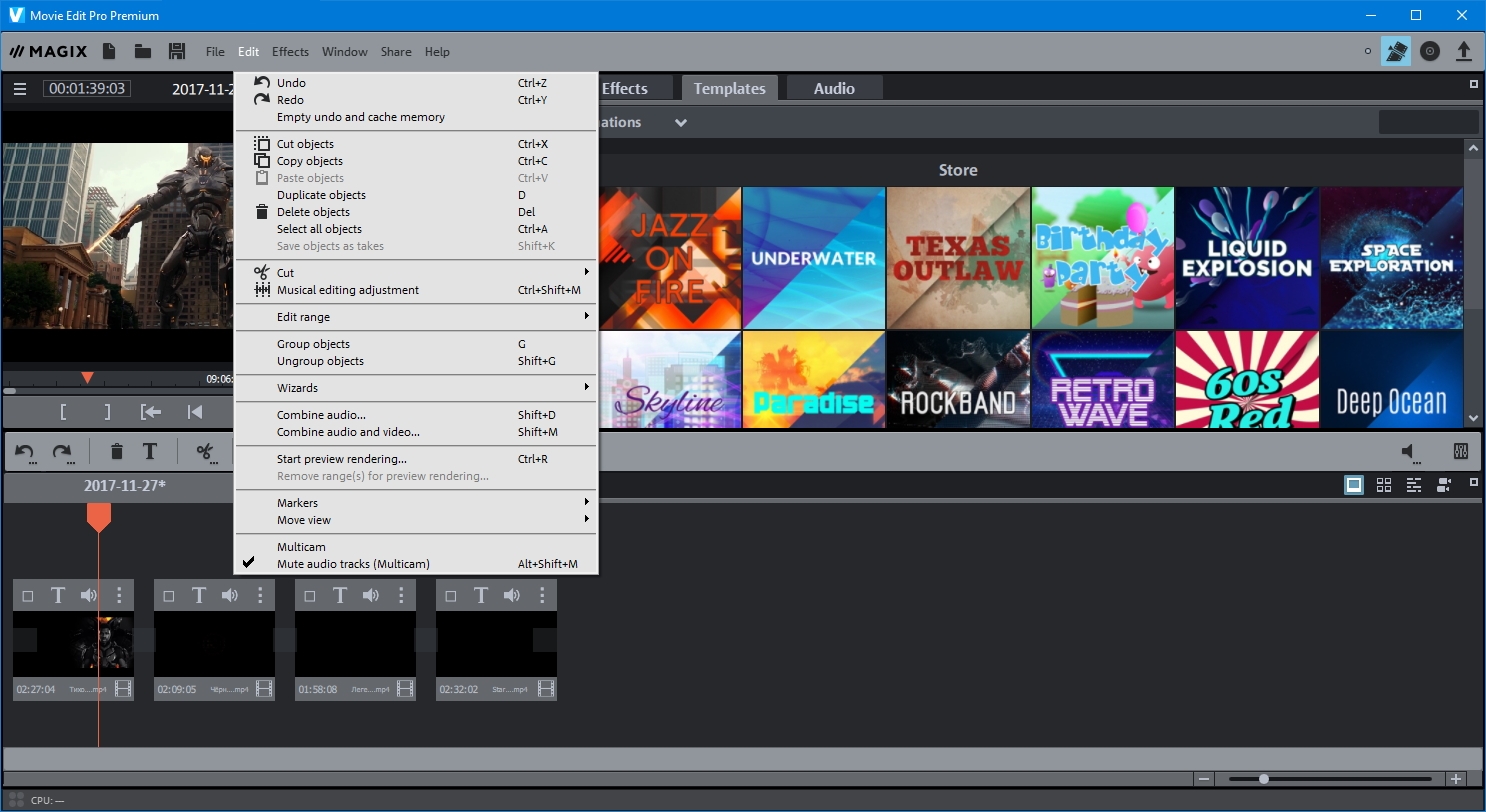Screen dimensions: 1486x812
Task: Open the burn disc icon
Action: pyautogui.click(x=1430, y=51)
